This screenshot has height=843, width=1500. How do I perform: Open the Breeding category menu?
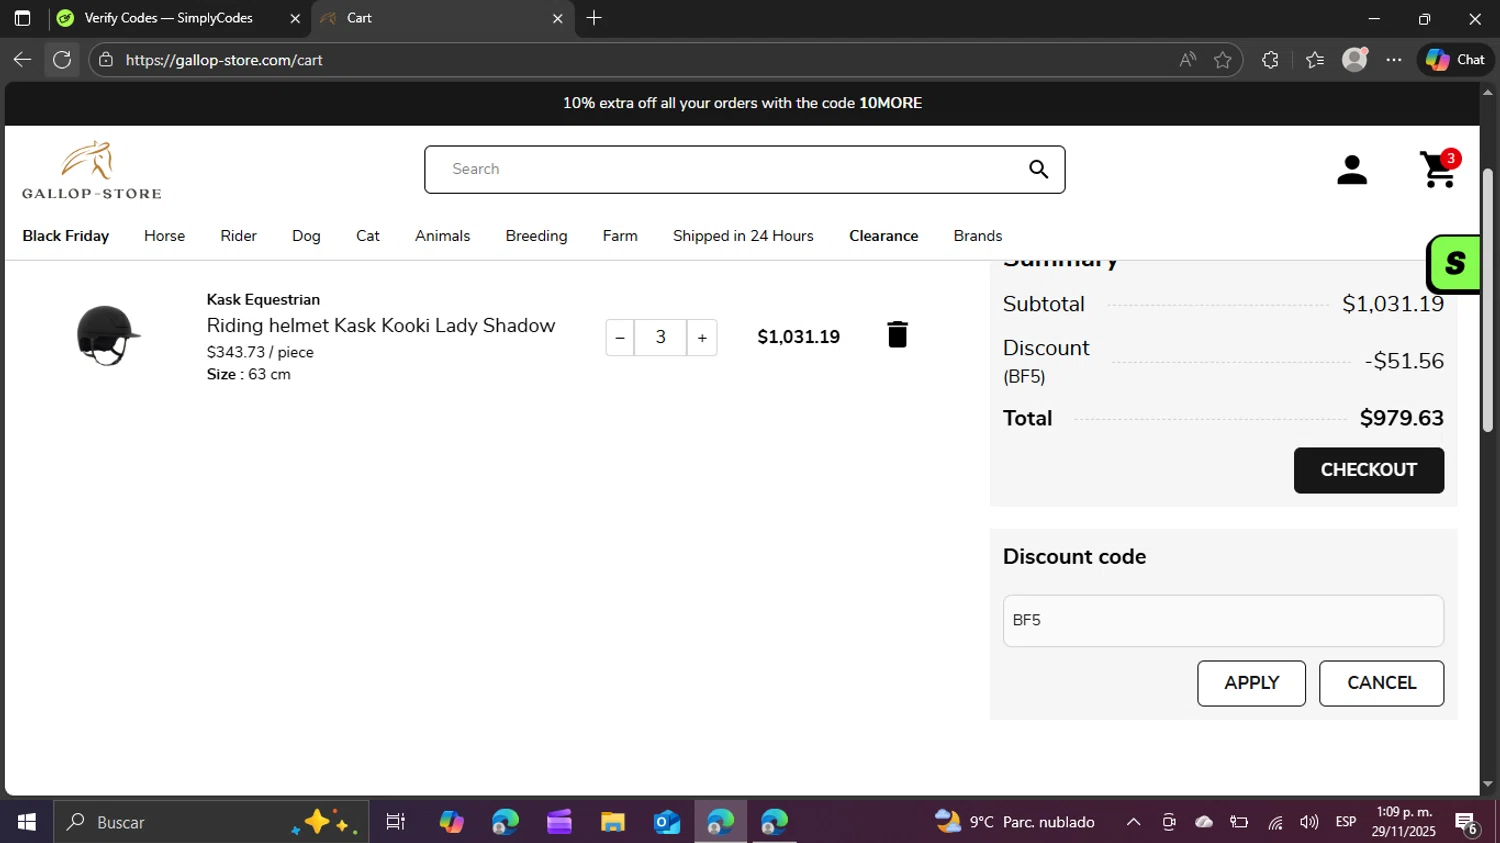(x=536, y=236)
